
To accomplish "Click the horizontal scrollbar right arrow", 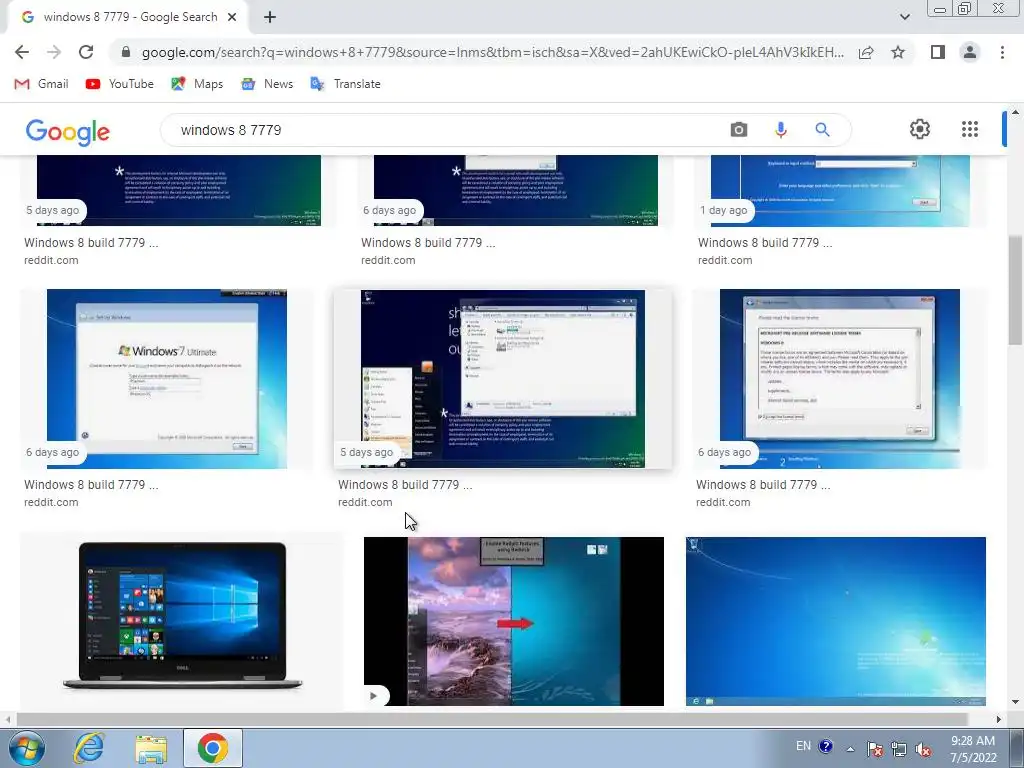I will [999, 719].
